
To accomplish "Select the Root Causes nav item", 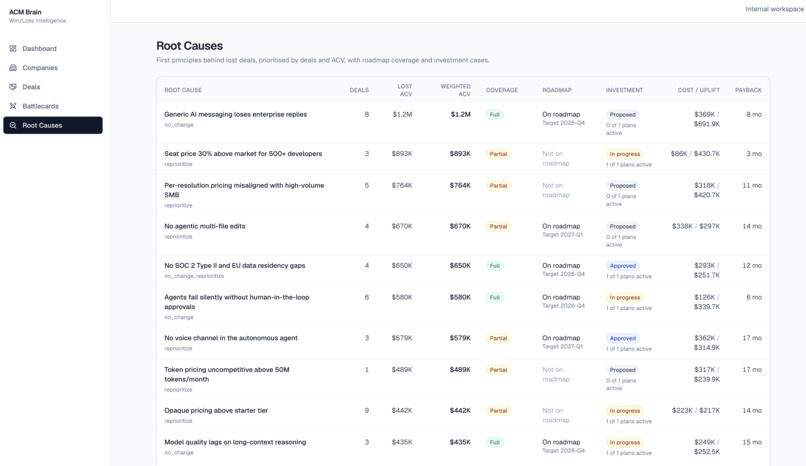I will 52,125.
